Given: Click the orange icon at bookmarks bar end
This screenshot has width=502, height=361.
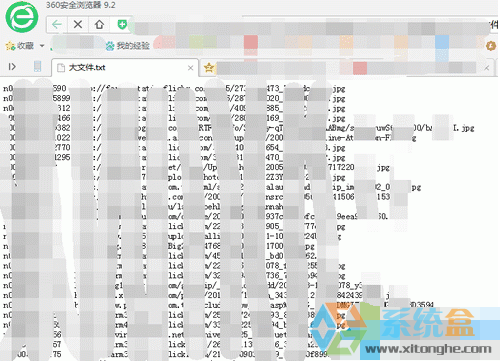Looking at the screenshot, I should point(491,46).
